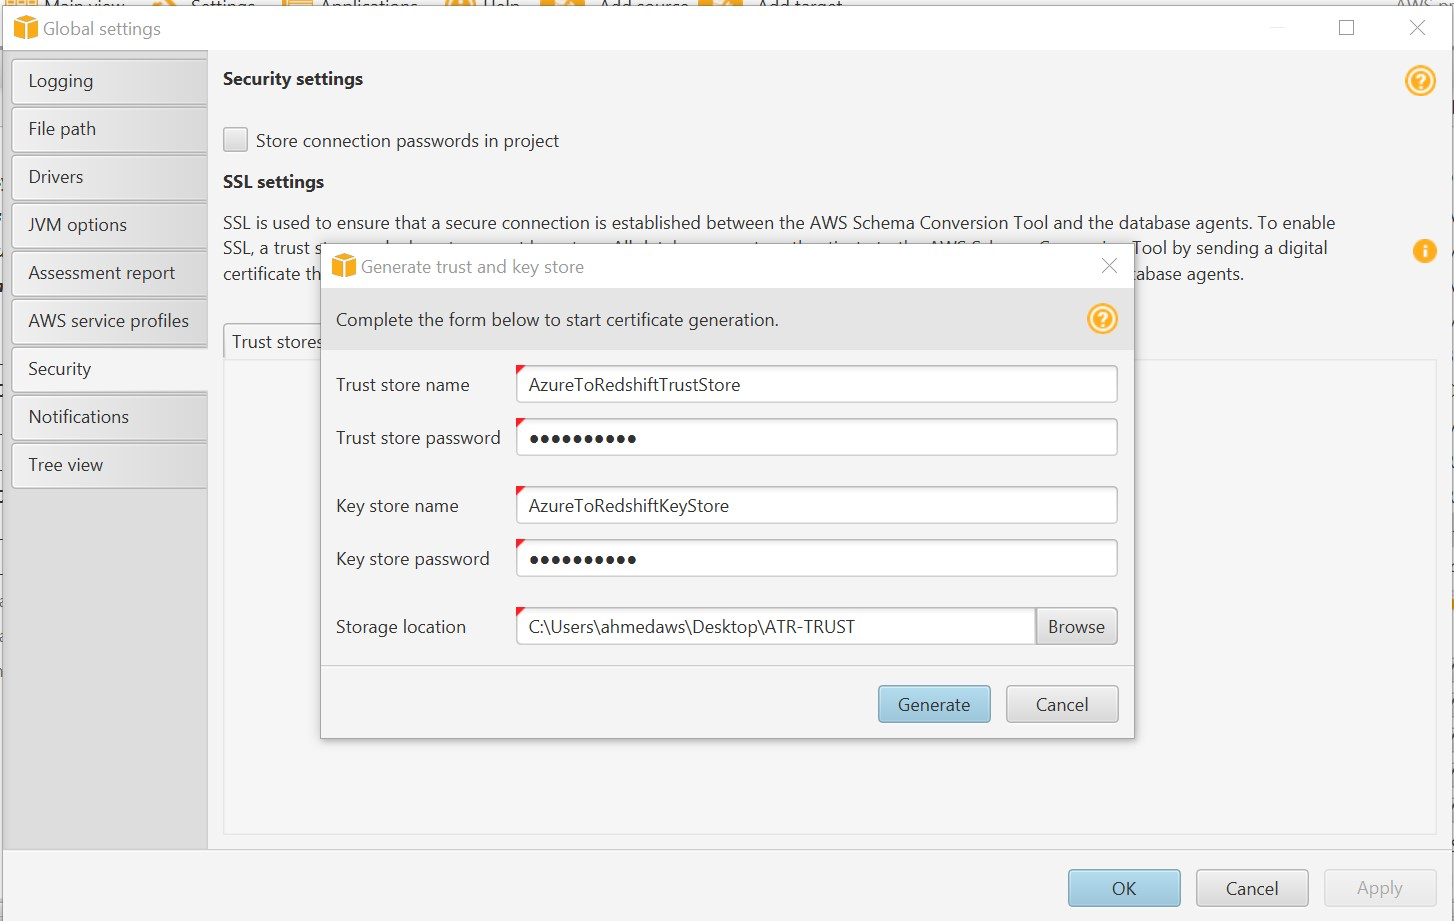
Task: Confirm Global settings with OK
Action: pyautogui.click(x=1124, y=888)
